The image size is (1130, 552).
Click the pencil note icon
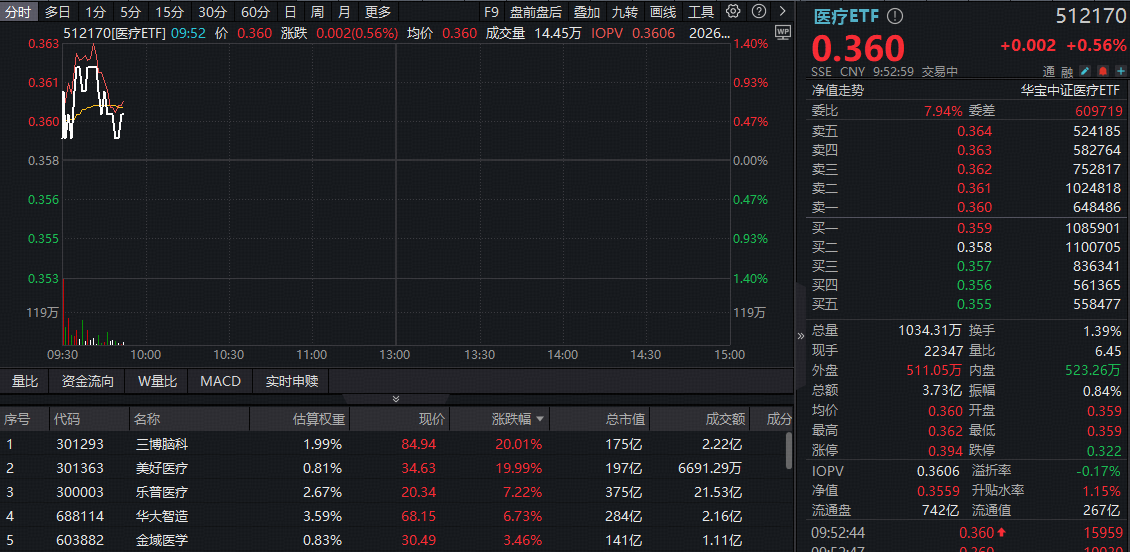[1086, 72]
